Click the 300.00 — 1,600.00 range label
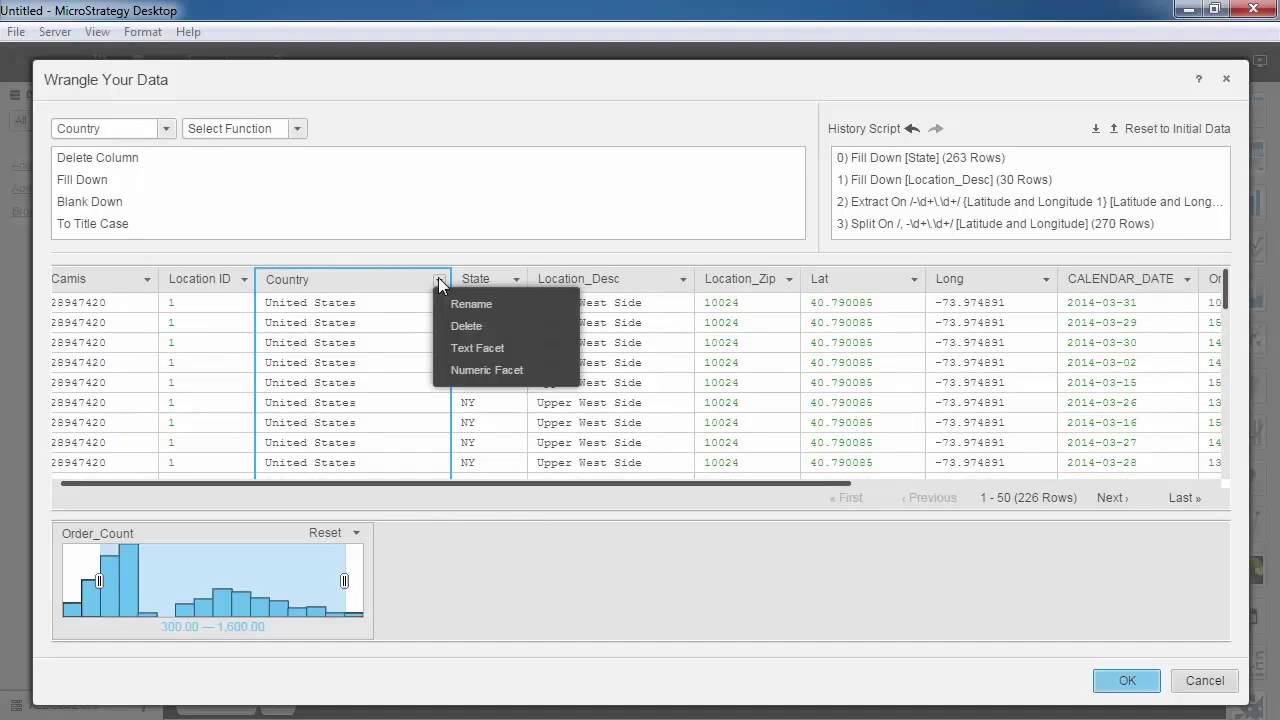The image size is (1280, 720). [x=213, y=627]
